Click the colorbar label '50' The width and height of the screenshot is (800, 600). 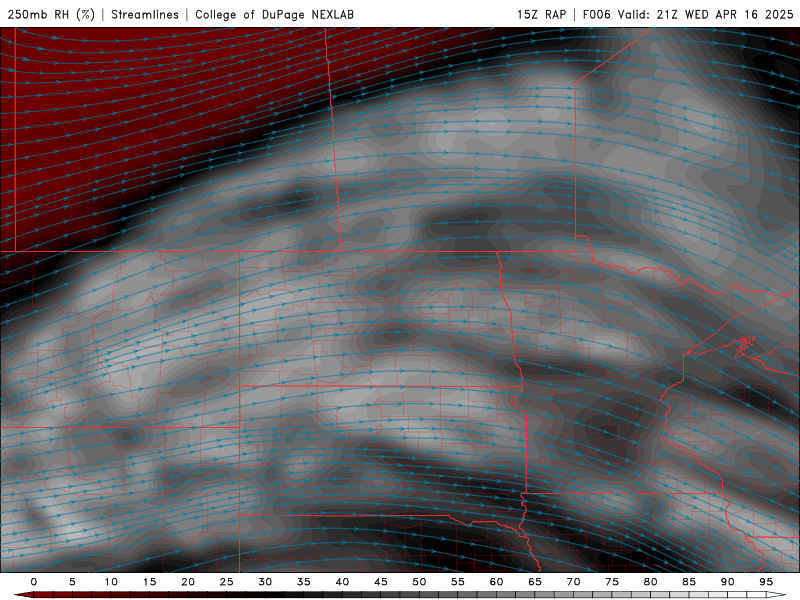[419, 582]
